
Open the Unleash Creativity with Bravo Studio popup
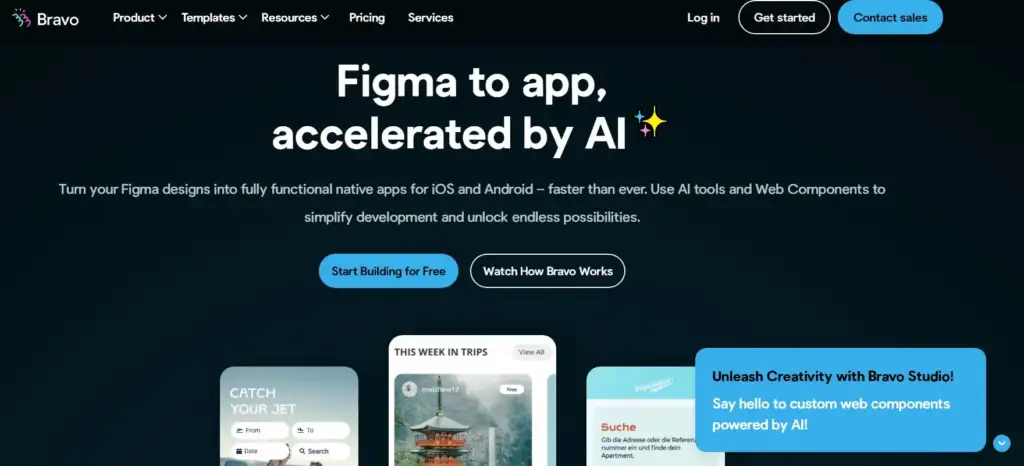point(840,400)
